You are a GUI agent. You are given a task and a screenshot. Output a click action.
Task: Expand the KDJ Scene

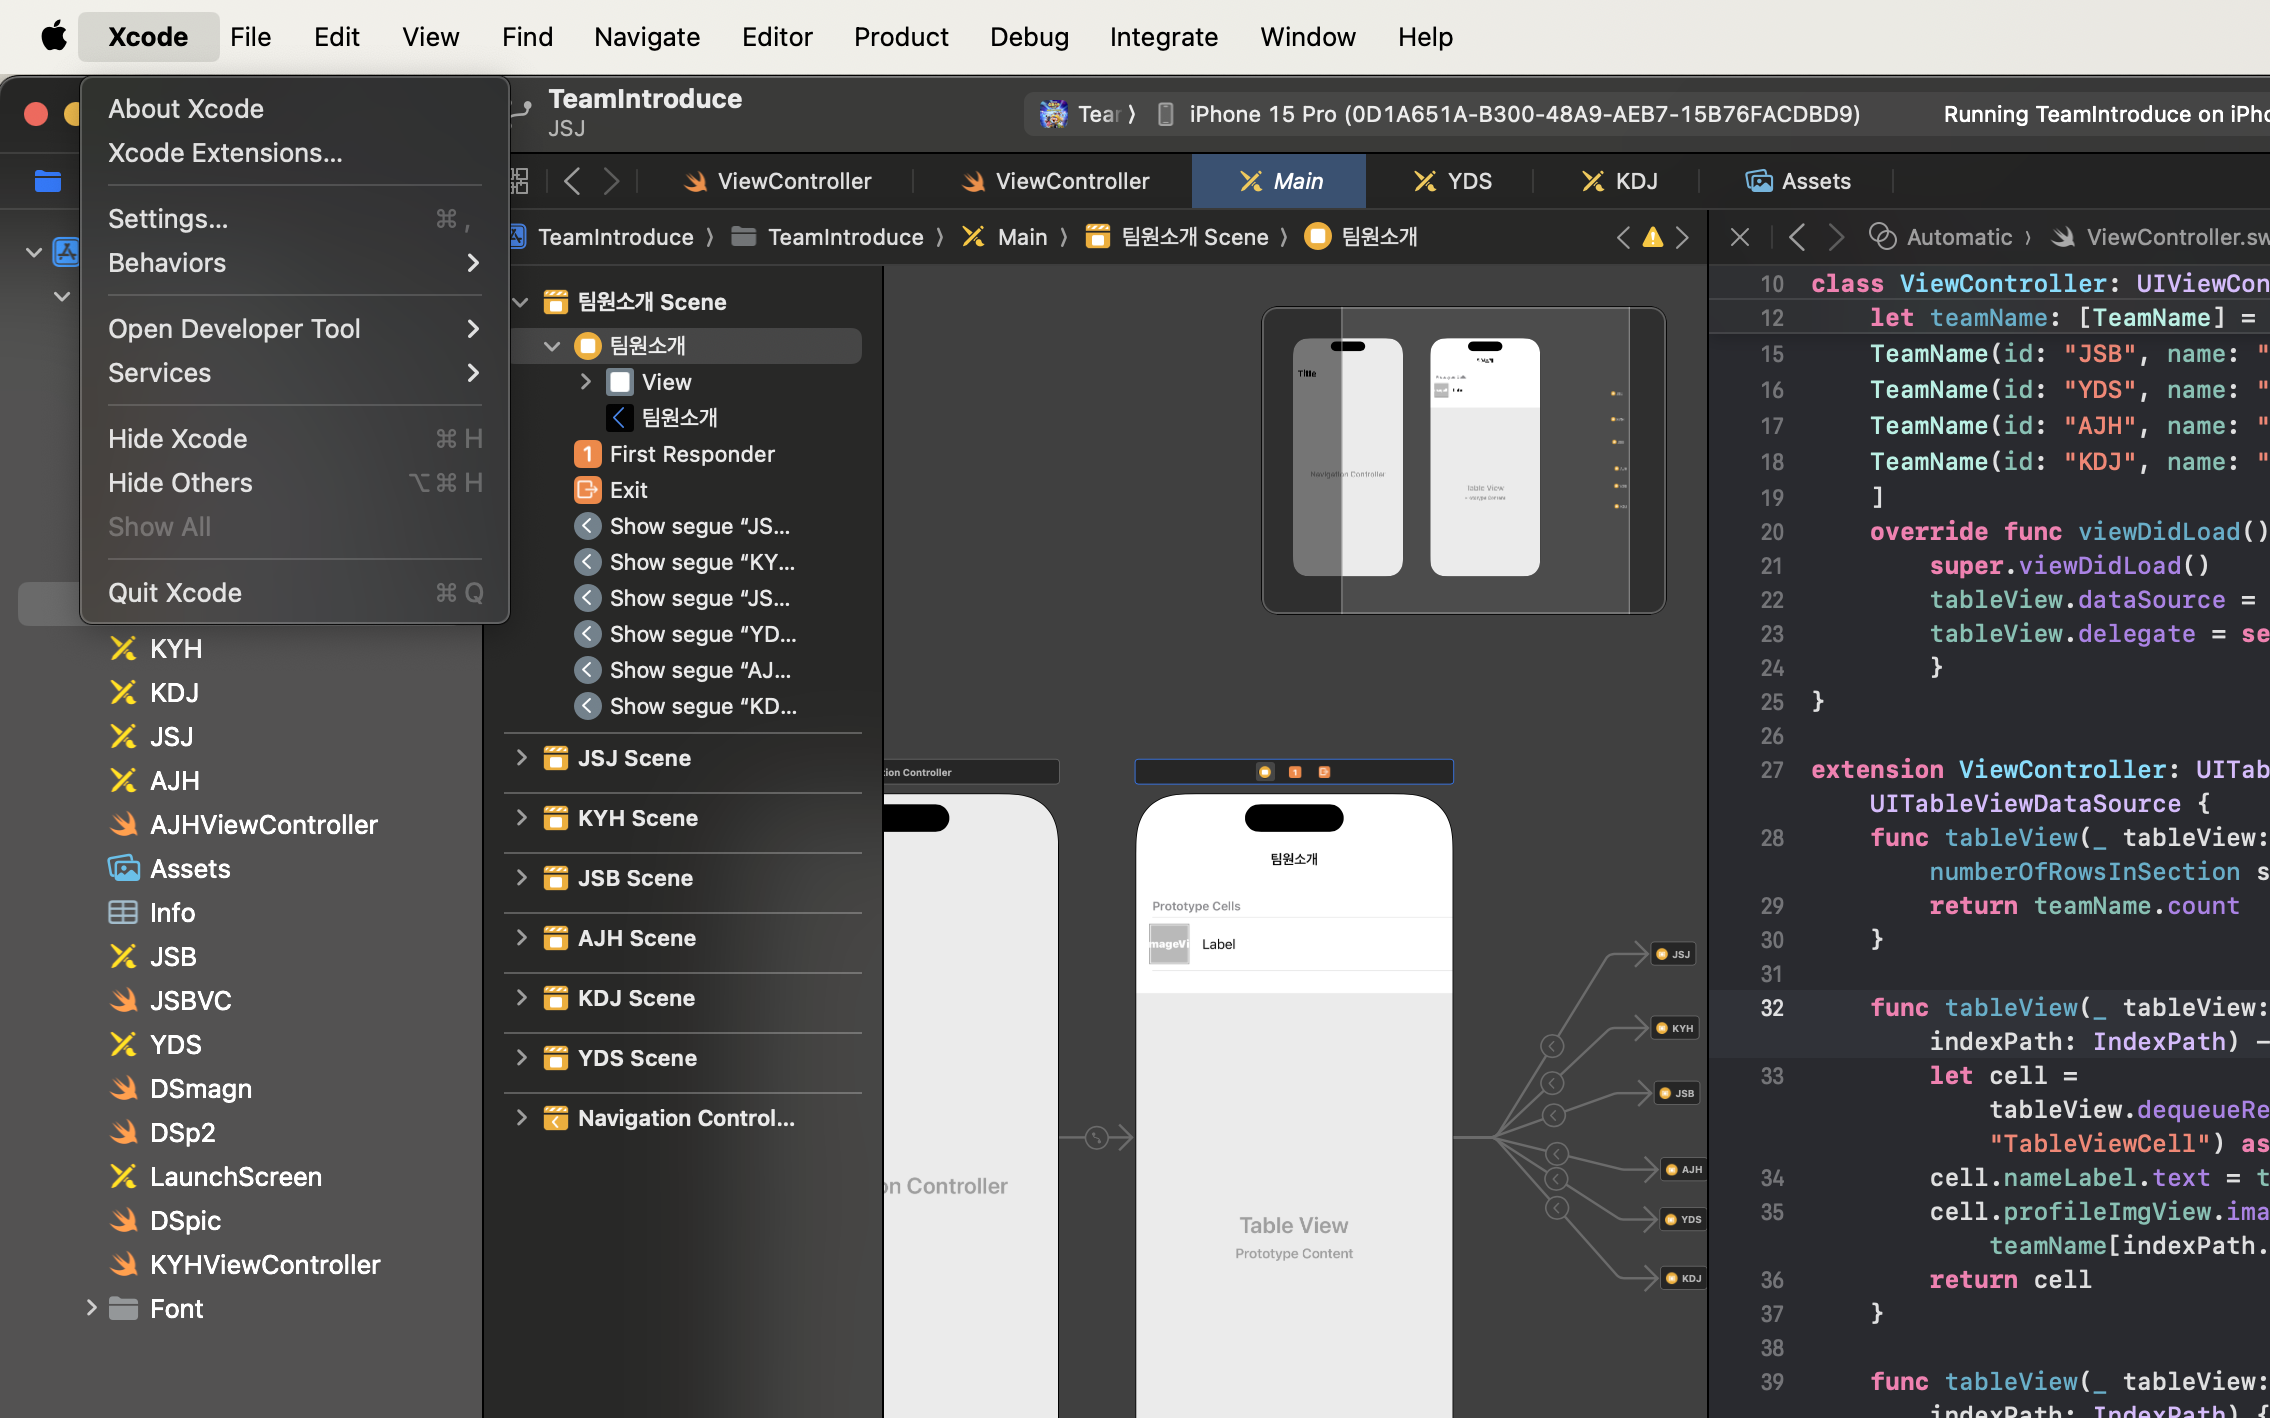coord(521,997)
